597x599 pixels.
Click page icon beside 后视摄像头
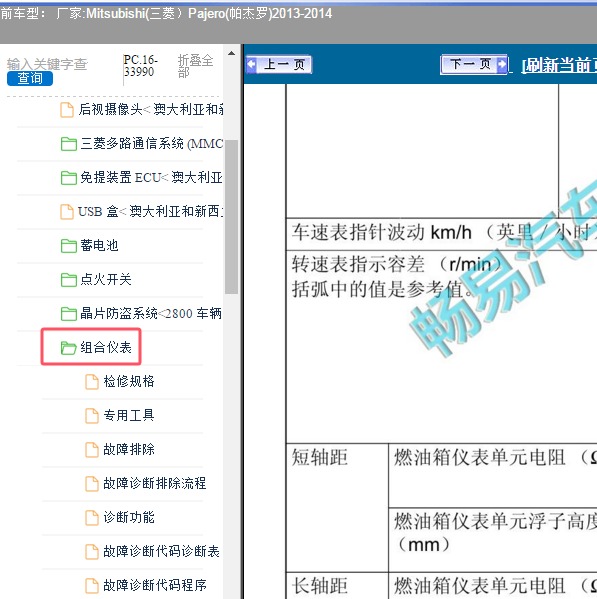point(67,110)
